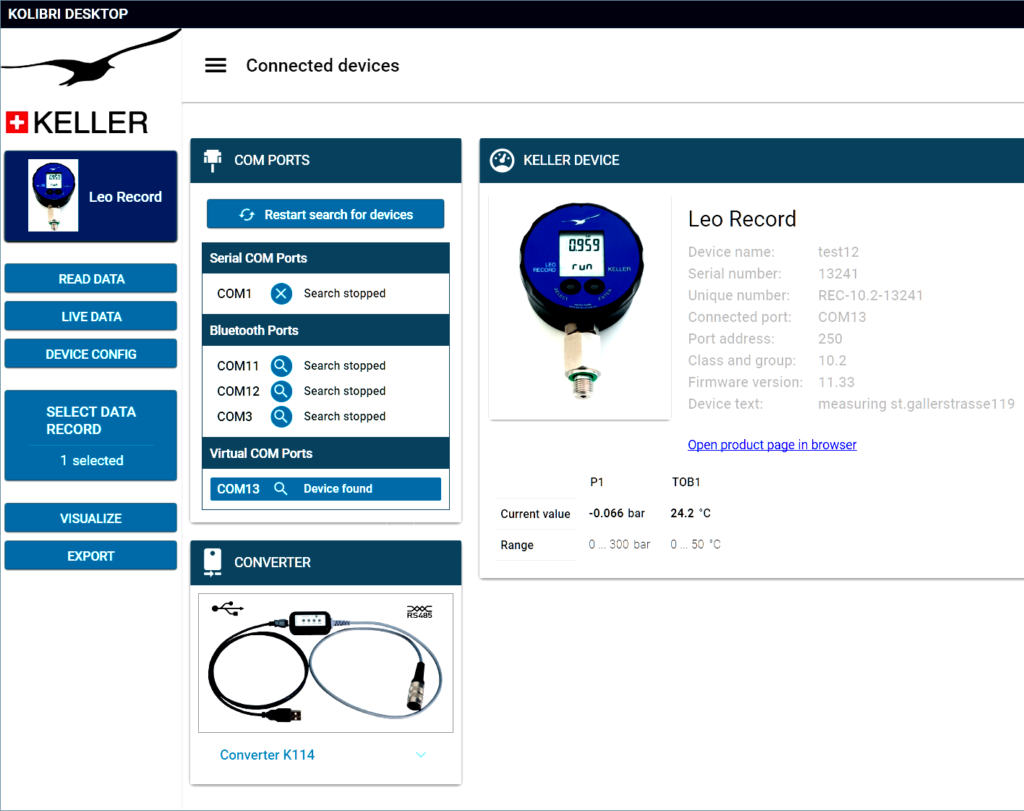Expand the Converter K114 dropdown chevron
Viewport: 1024px width, 811px height.
pyautogui.click(x=421, y=755)
